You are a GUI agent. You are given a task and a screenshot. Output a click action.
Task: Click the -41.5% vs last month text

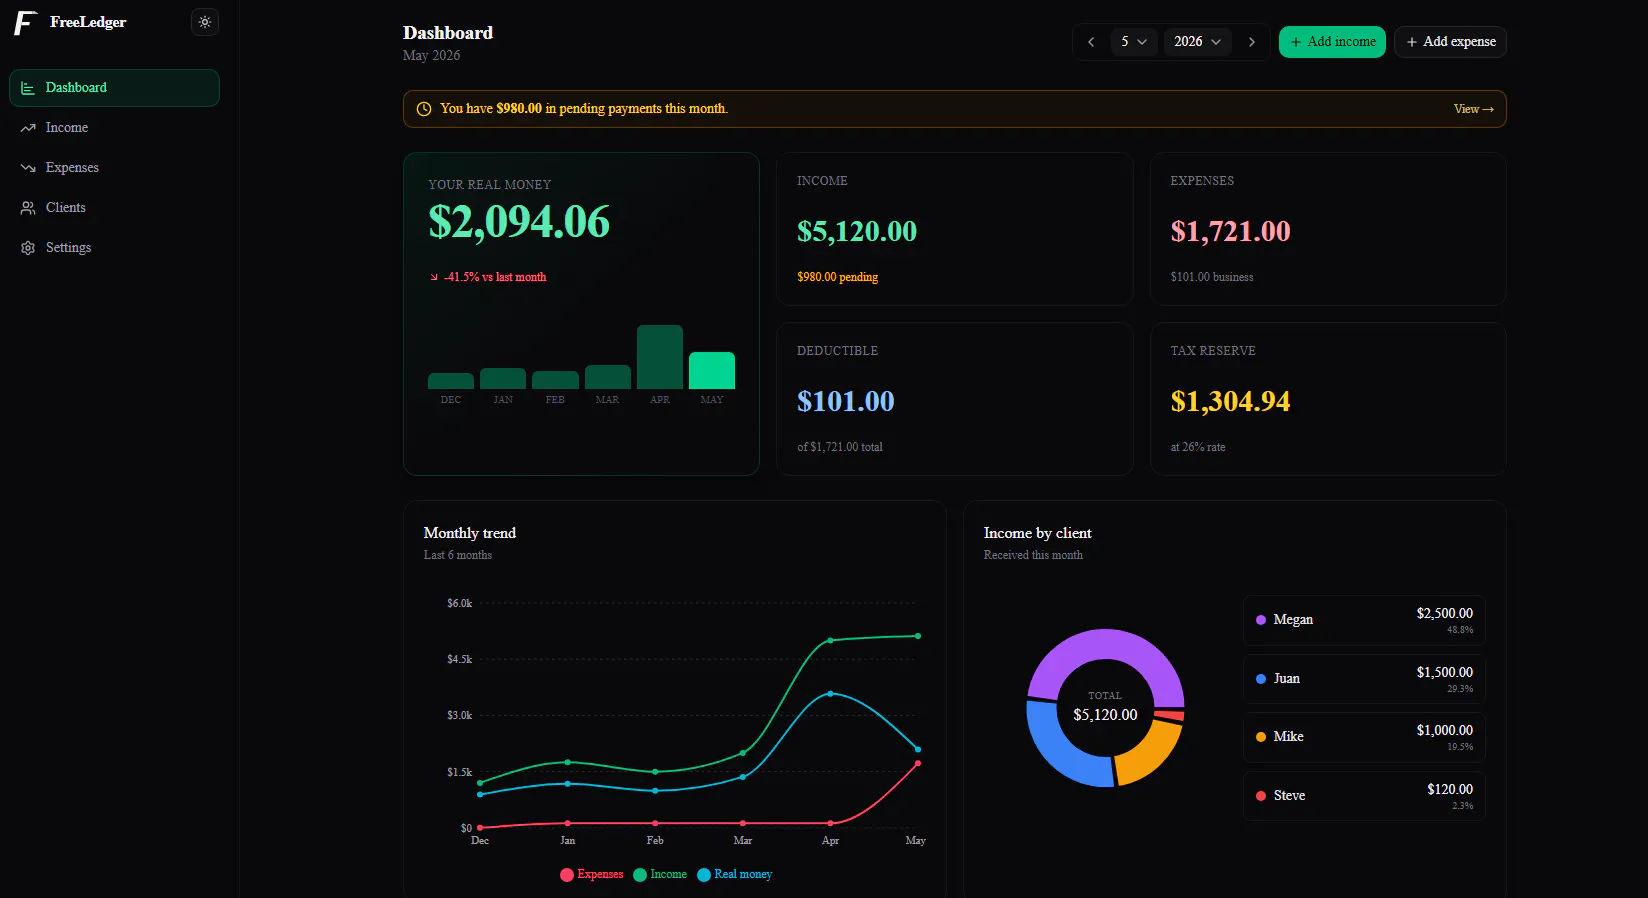click(495, 277)
